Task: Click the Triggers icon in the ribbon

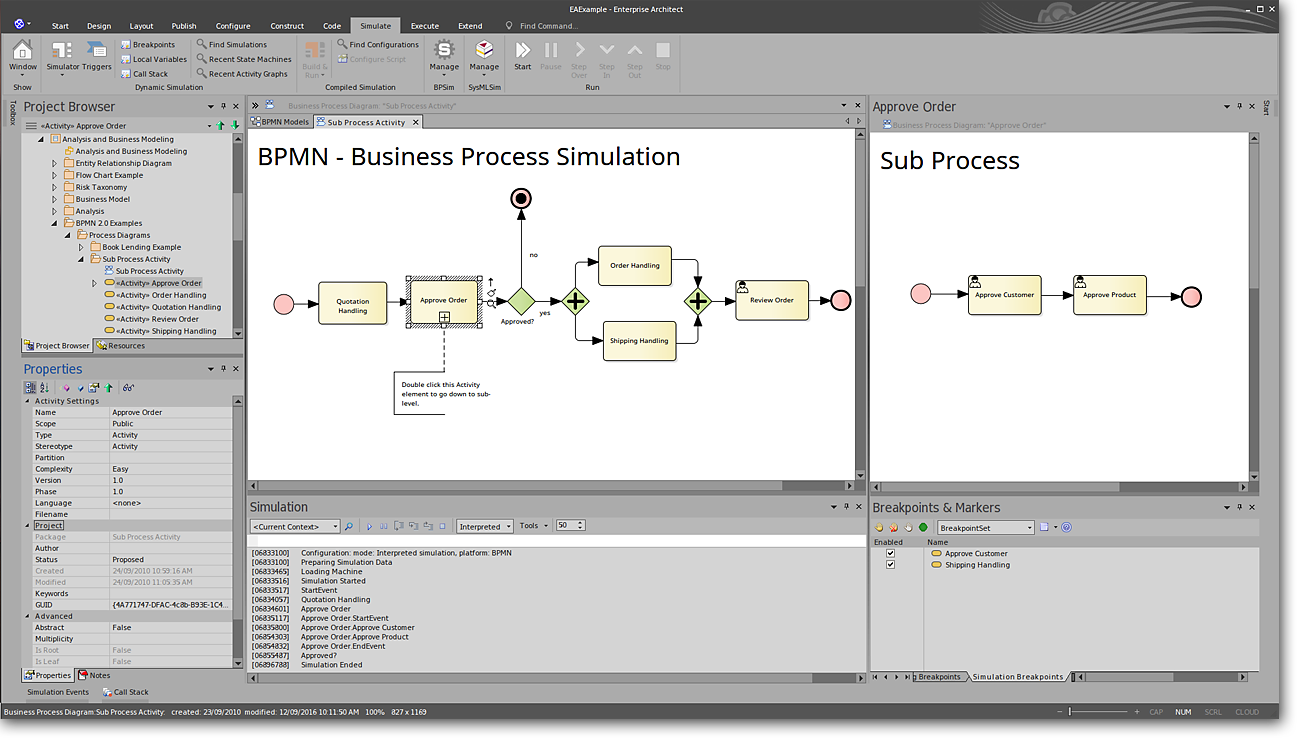Action: coord(97,52)
